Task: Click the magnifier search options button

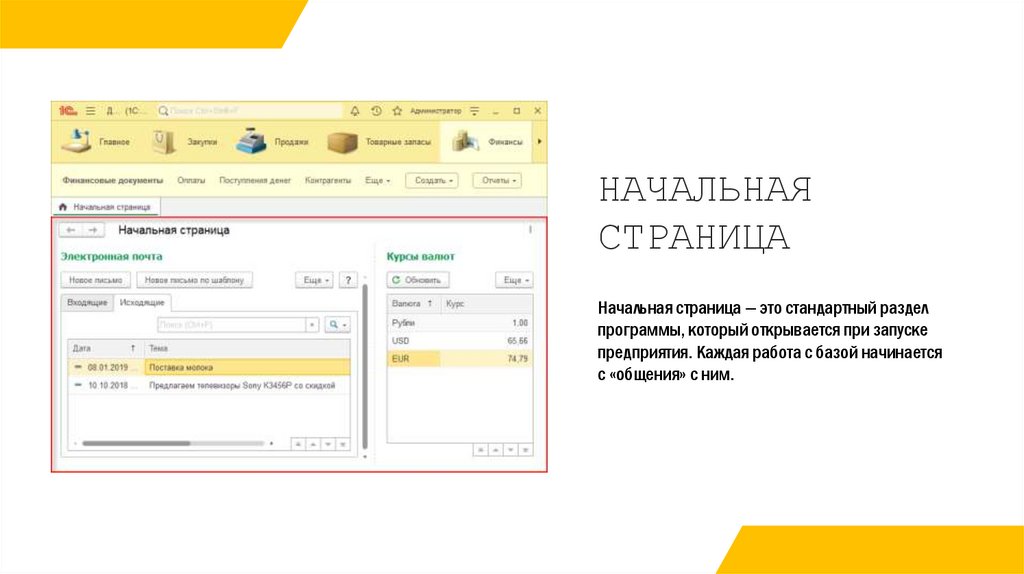Action: point(337,325)
